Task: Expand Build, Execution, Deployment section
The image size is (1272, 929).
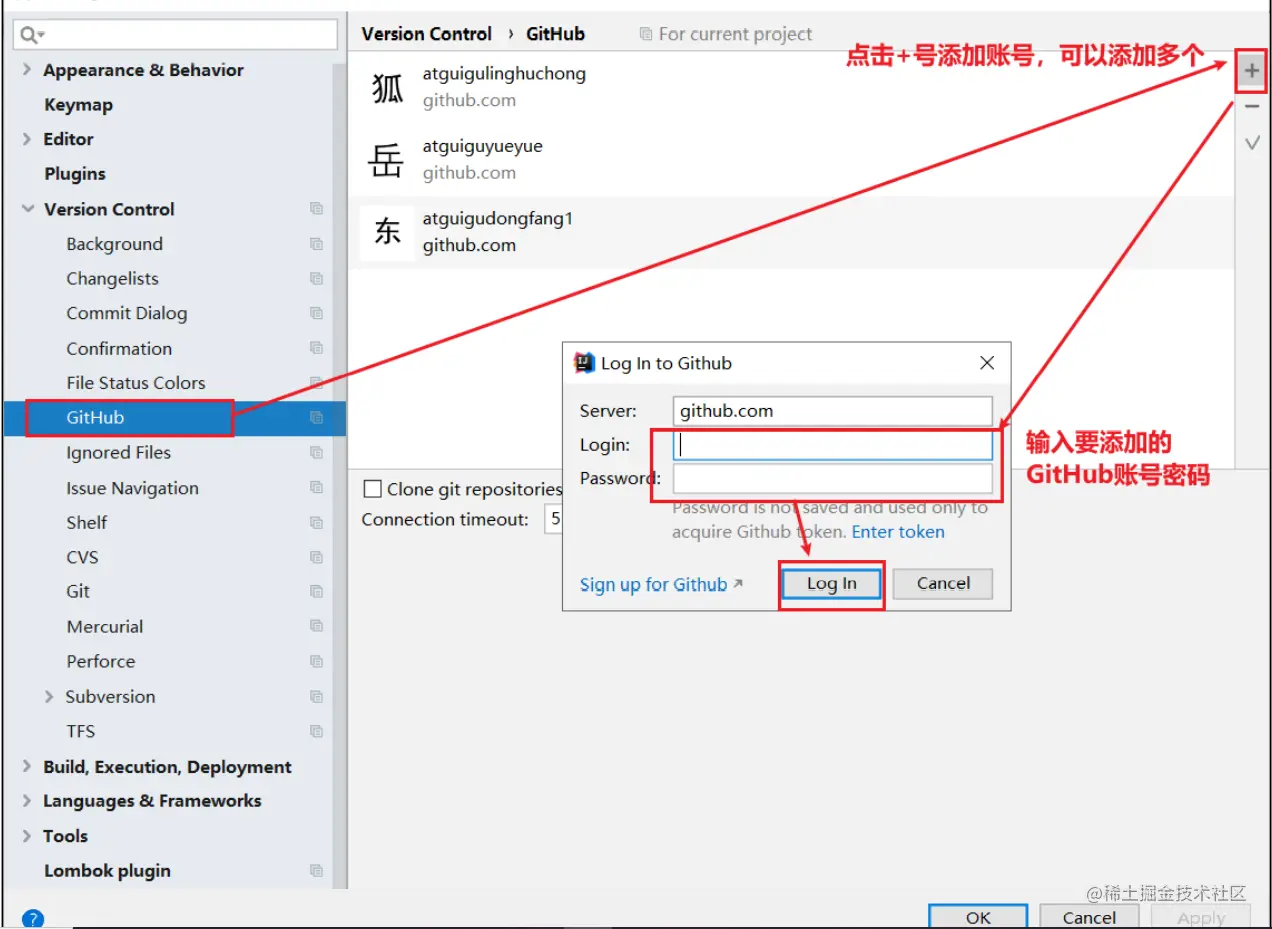Action: pos(27,767)
